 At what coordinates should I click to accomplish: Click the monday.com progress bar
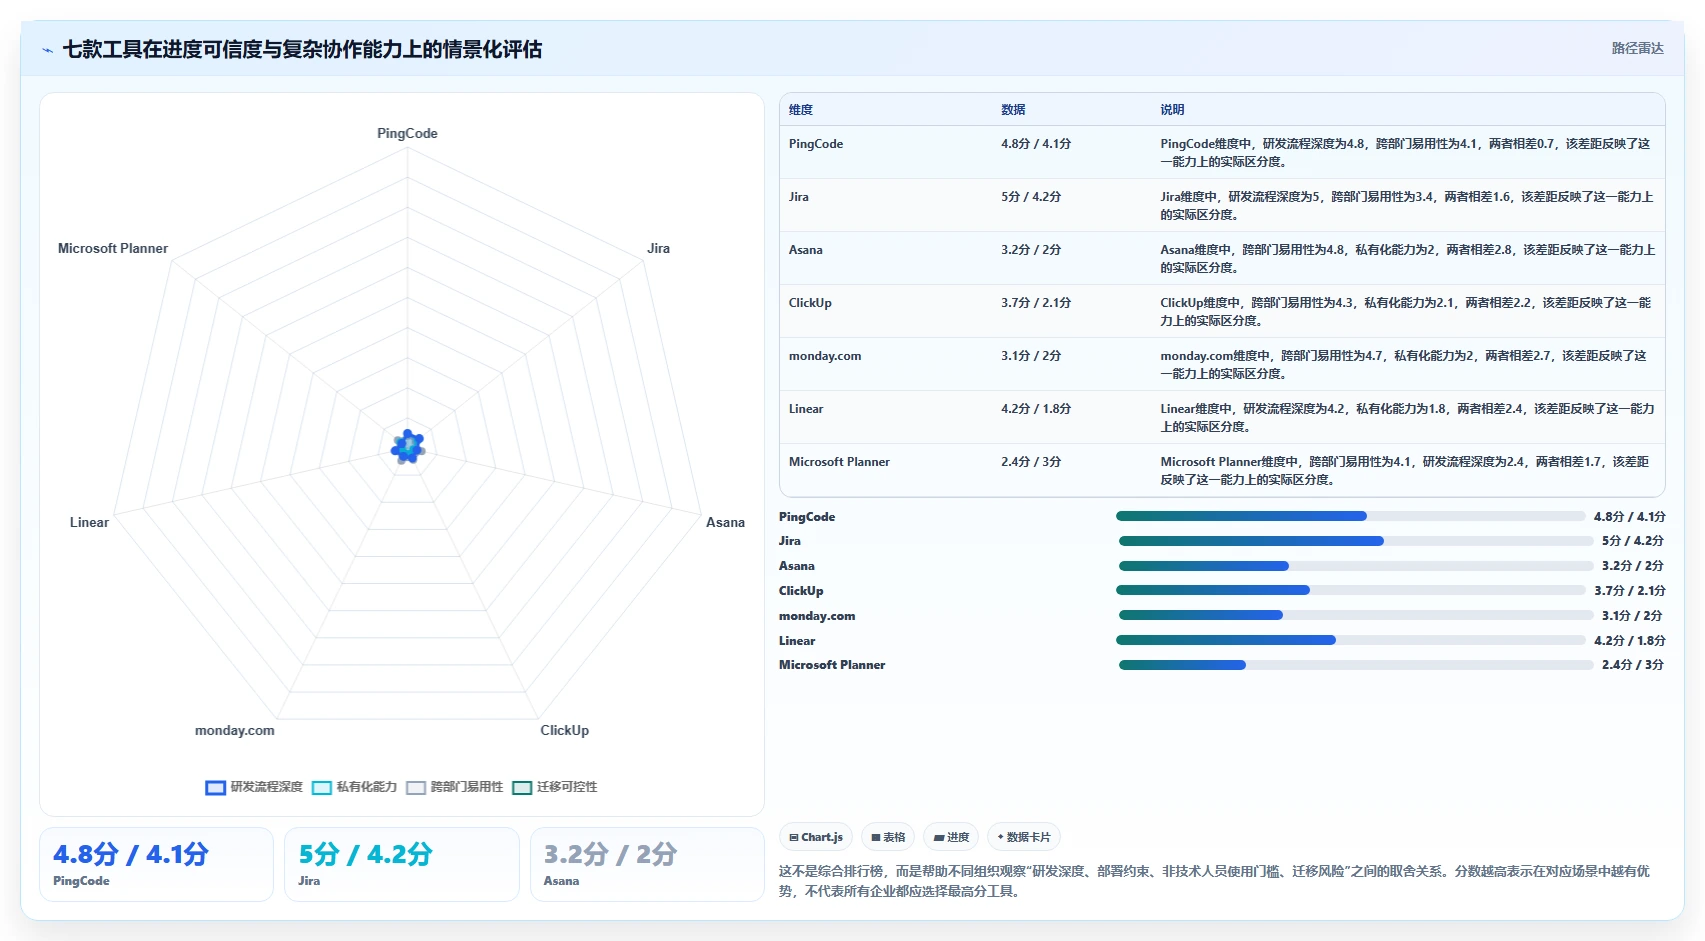click(x=1356, y=615)
